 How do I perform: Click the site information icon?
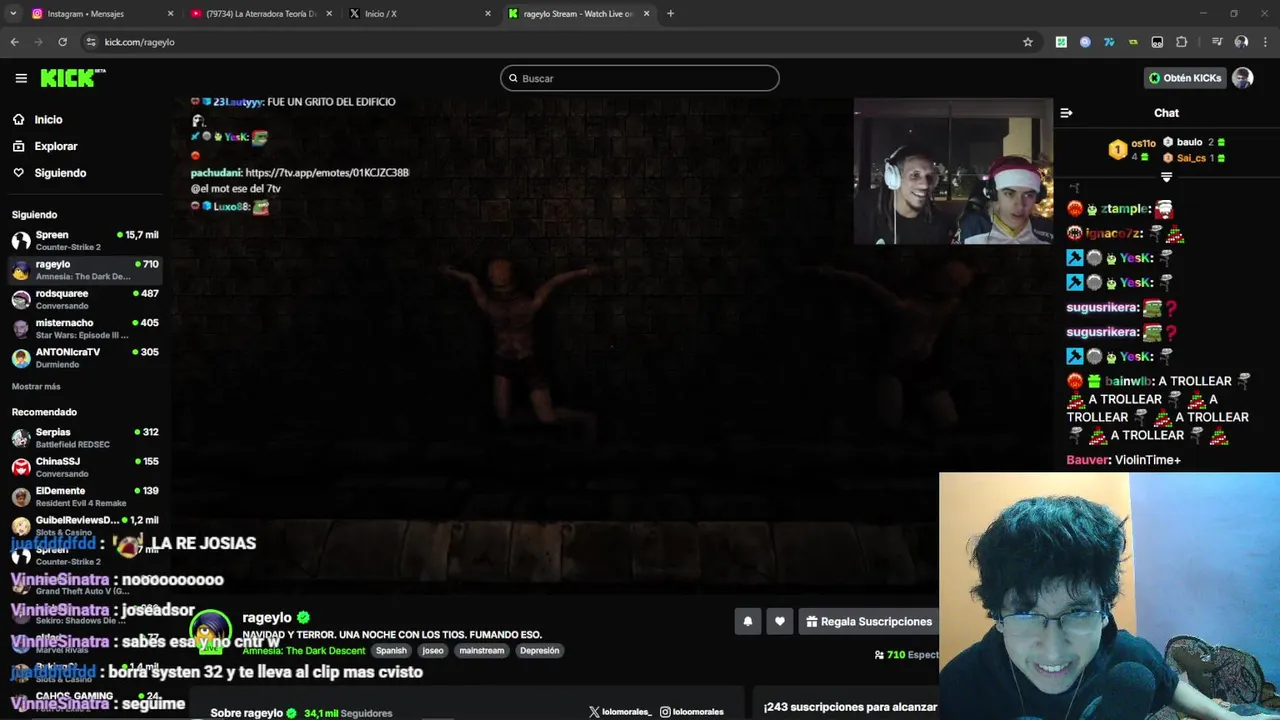click(91, 42)
